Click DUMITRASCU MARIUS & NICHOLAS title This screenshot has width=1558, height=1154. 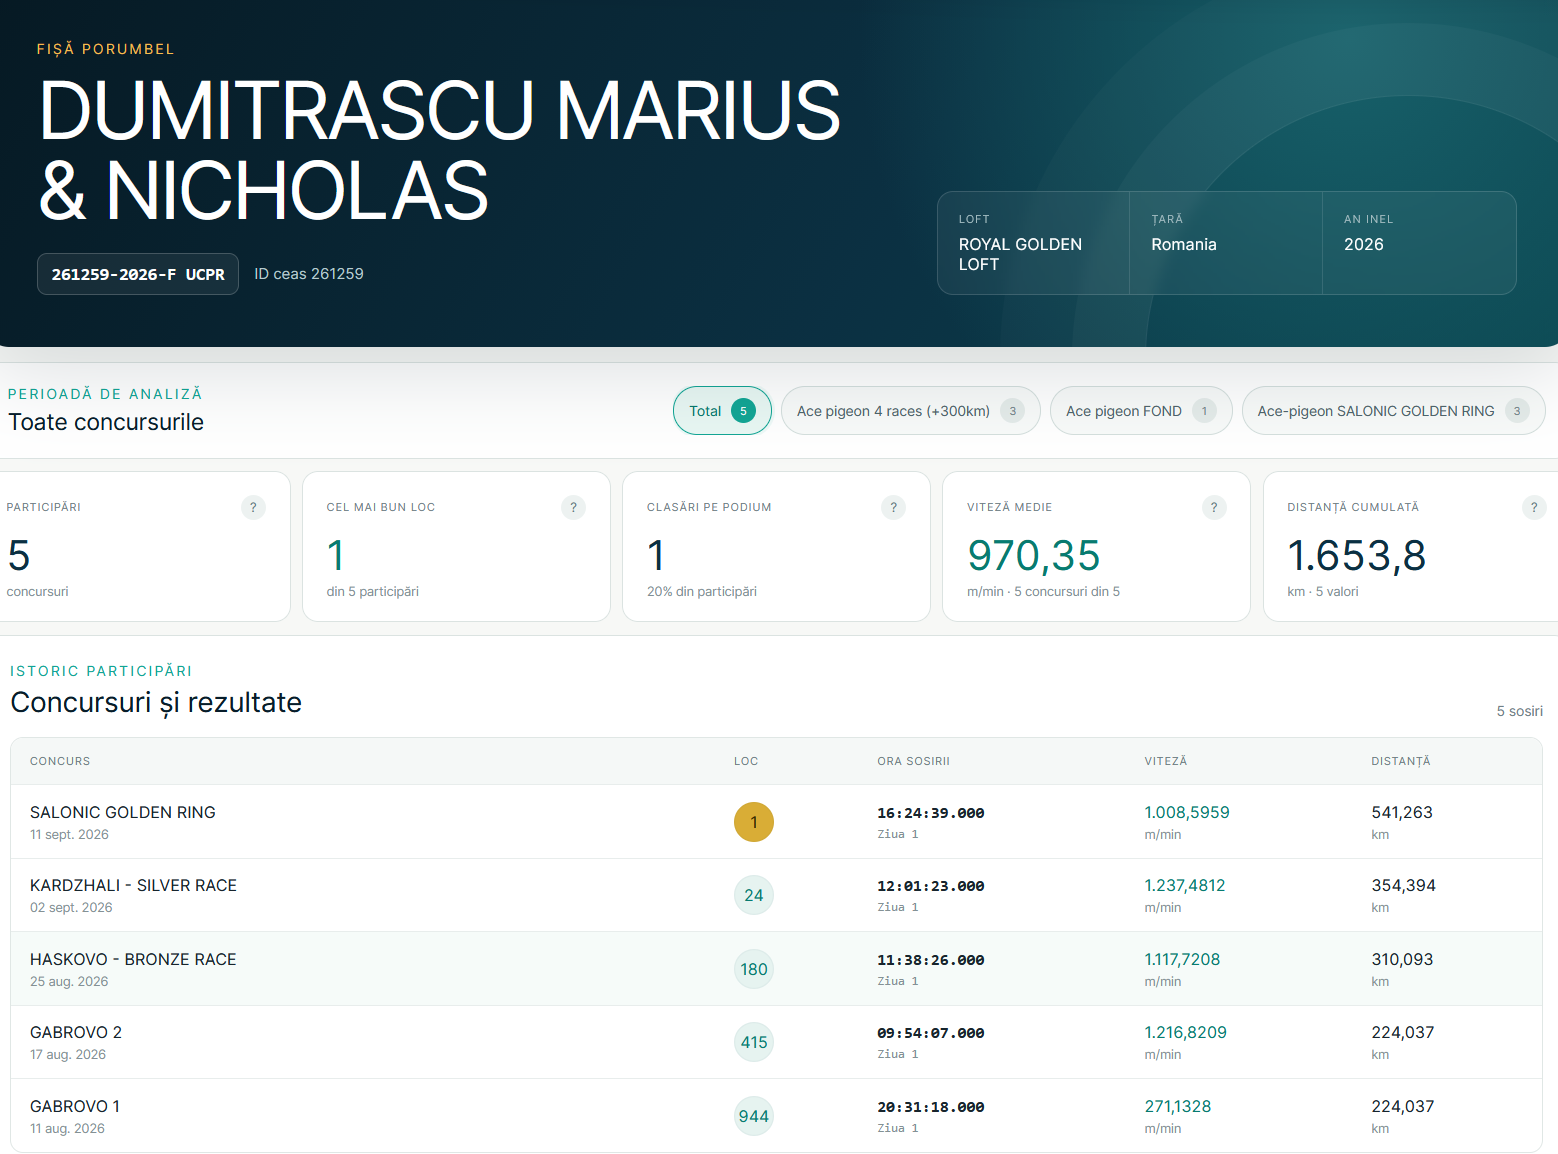click(440, 150)
